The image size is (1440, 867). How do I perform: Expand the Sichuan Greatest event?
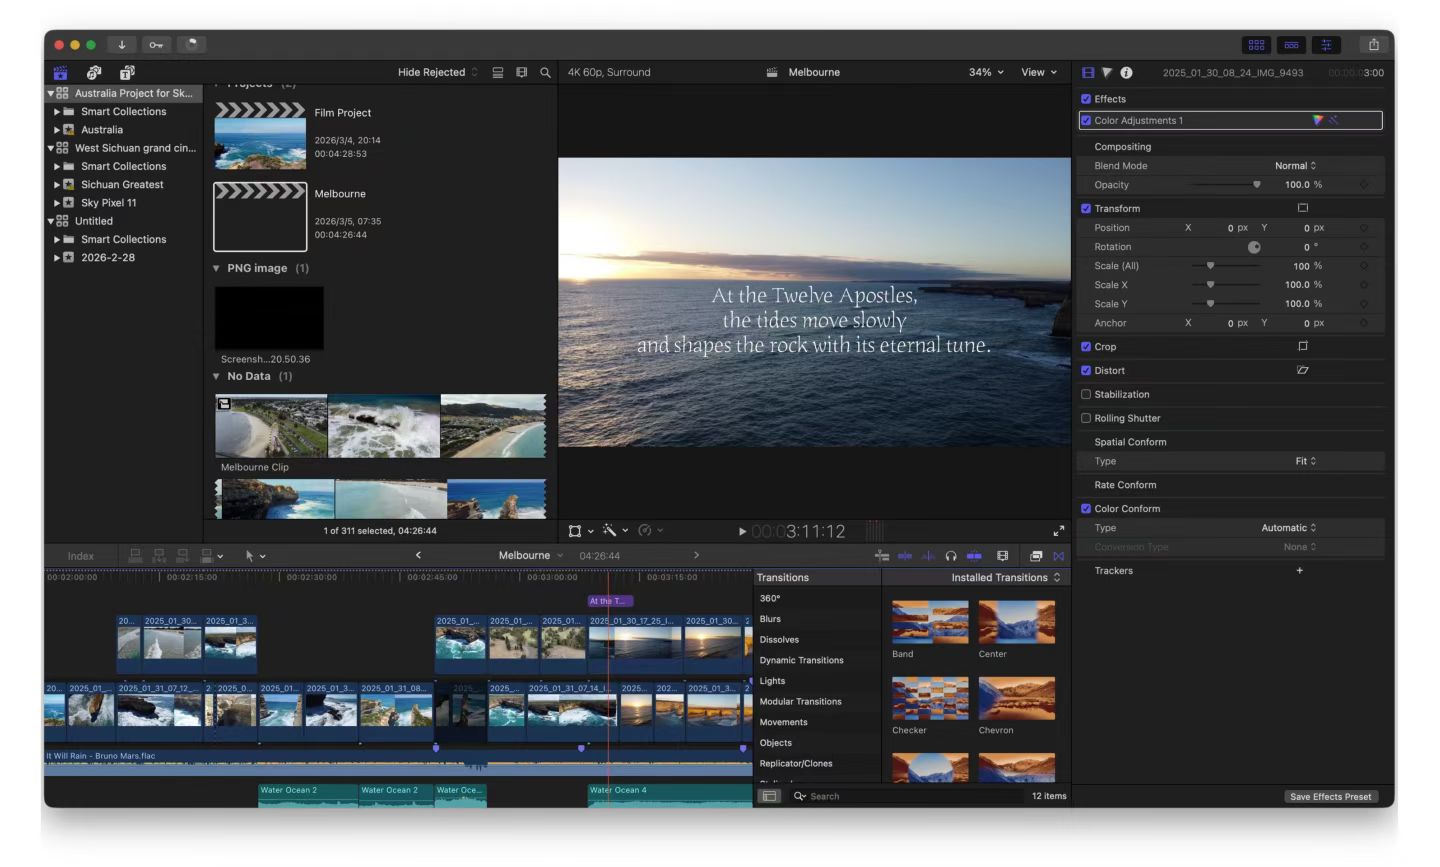tap(57, 185)
